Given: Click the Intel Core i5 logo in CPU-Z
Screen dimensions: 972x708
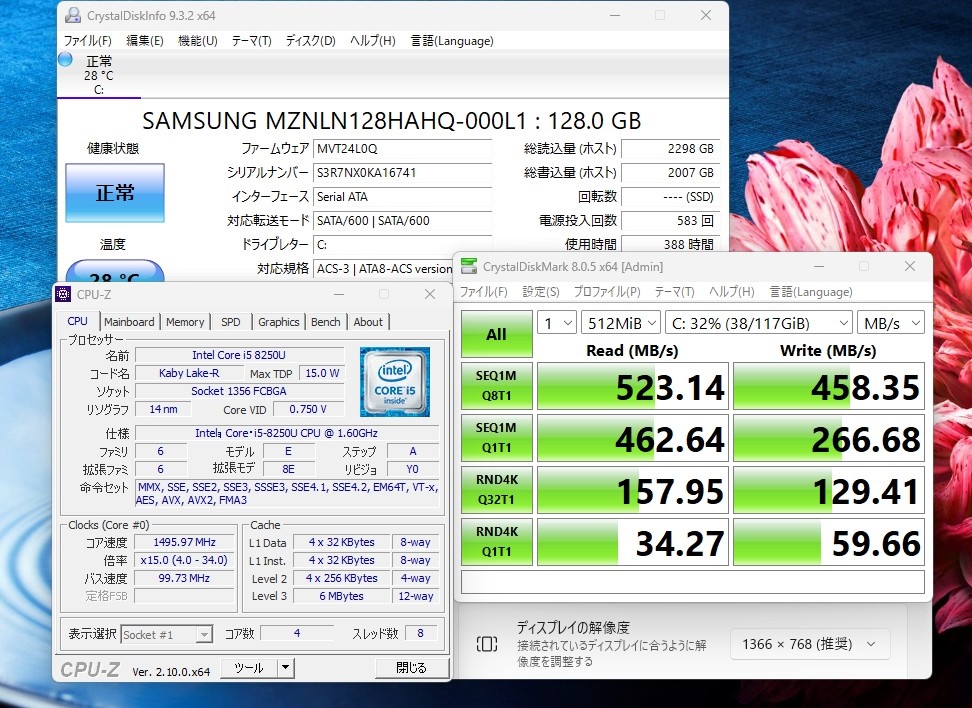Looking at the screenshot, I should [x=395, y=382].
